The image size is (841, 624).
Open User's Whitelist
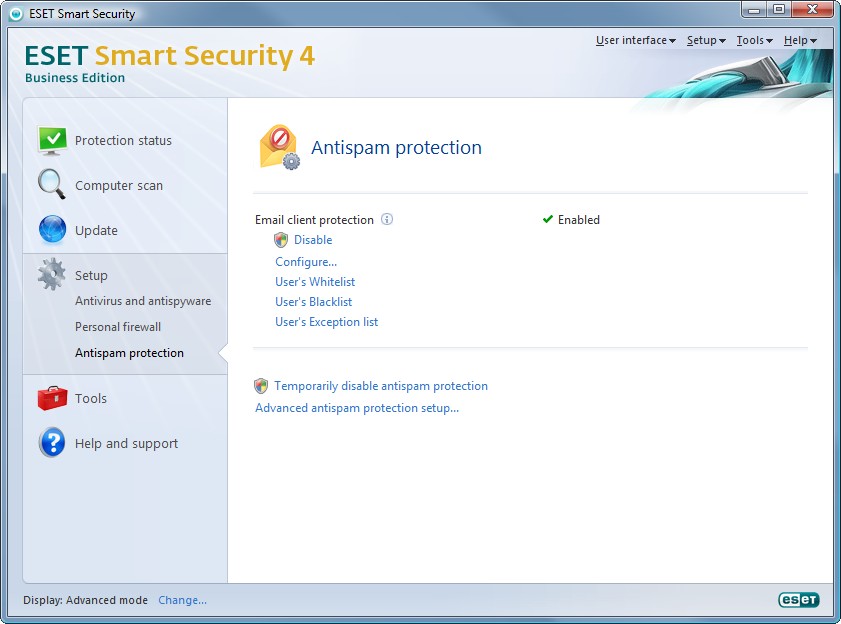point(315,282)
